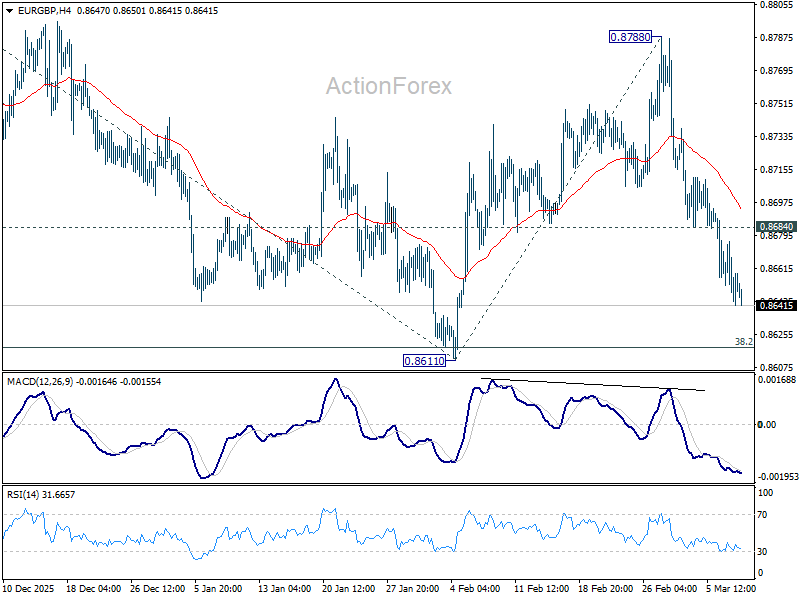Select the 38.2 Fibonacci level label
The image size is (800, 600).
[x=743, y=341]
